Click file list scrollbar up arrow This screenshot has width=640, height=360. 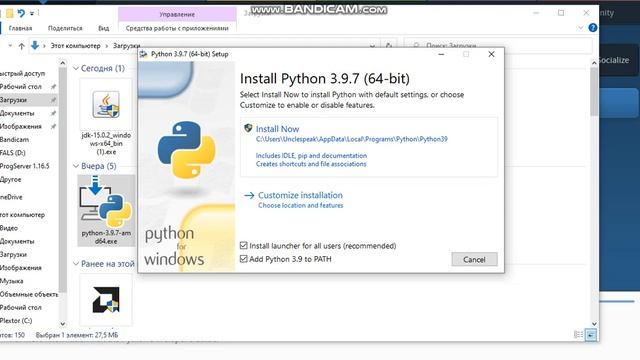click(x=594, y=63)
